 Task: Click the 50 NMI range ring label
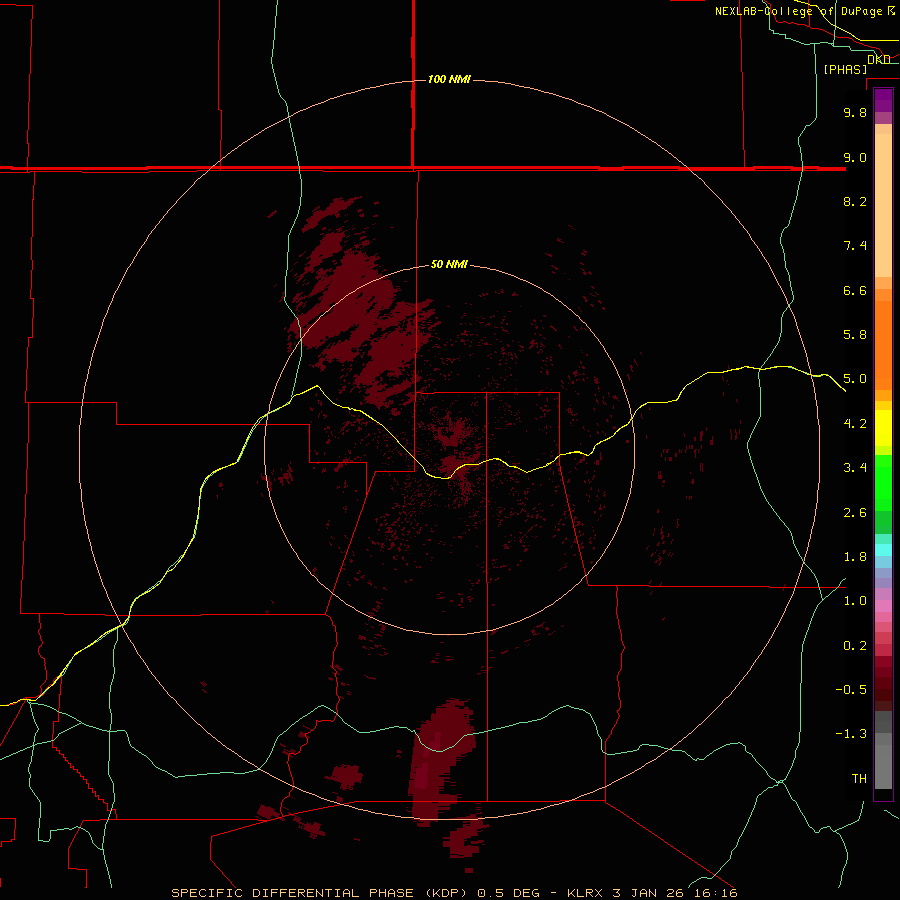pyautogui.click(x=449, y=264)
